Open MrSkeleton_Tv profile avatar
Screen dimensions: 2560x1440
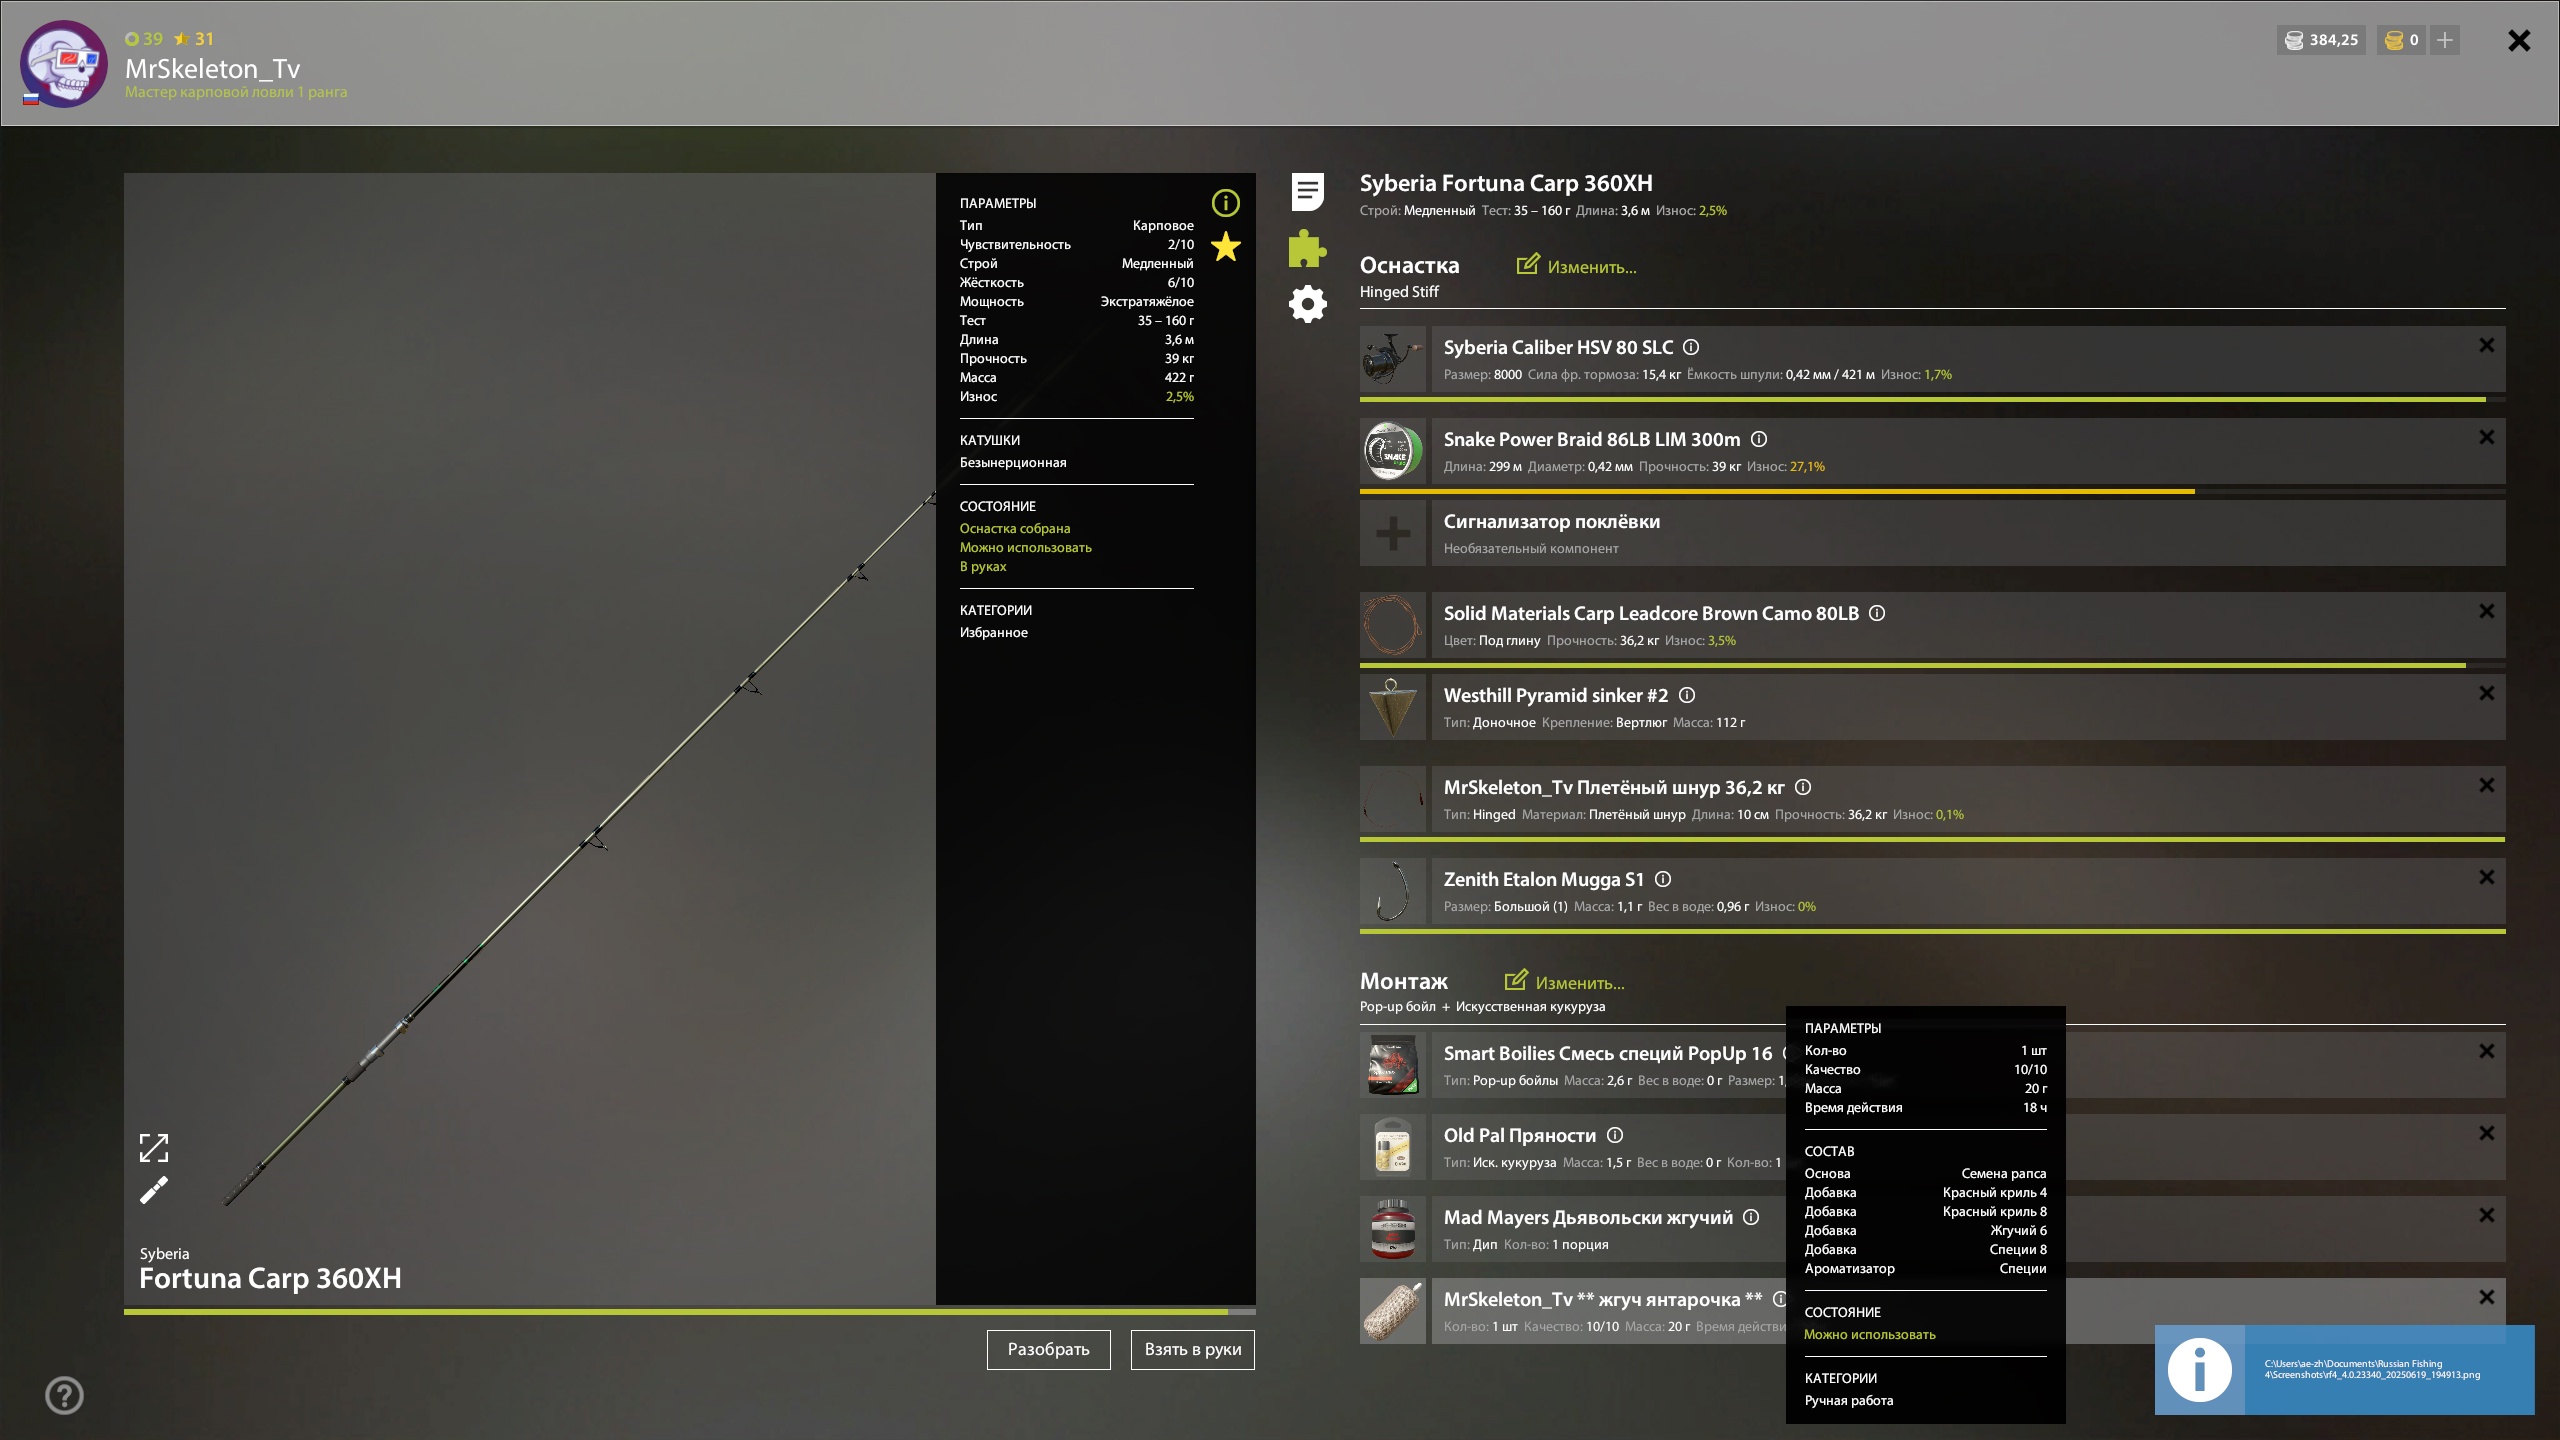click(x=64, y=63)
